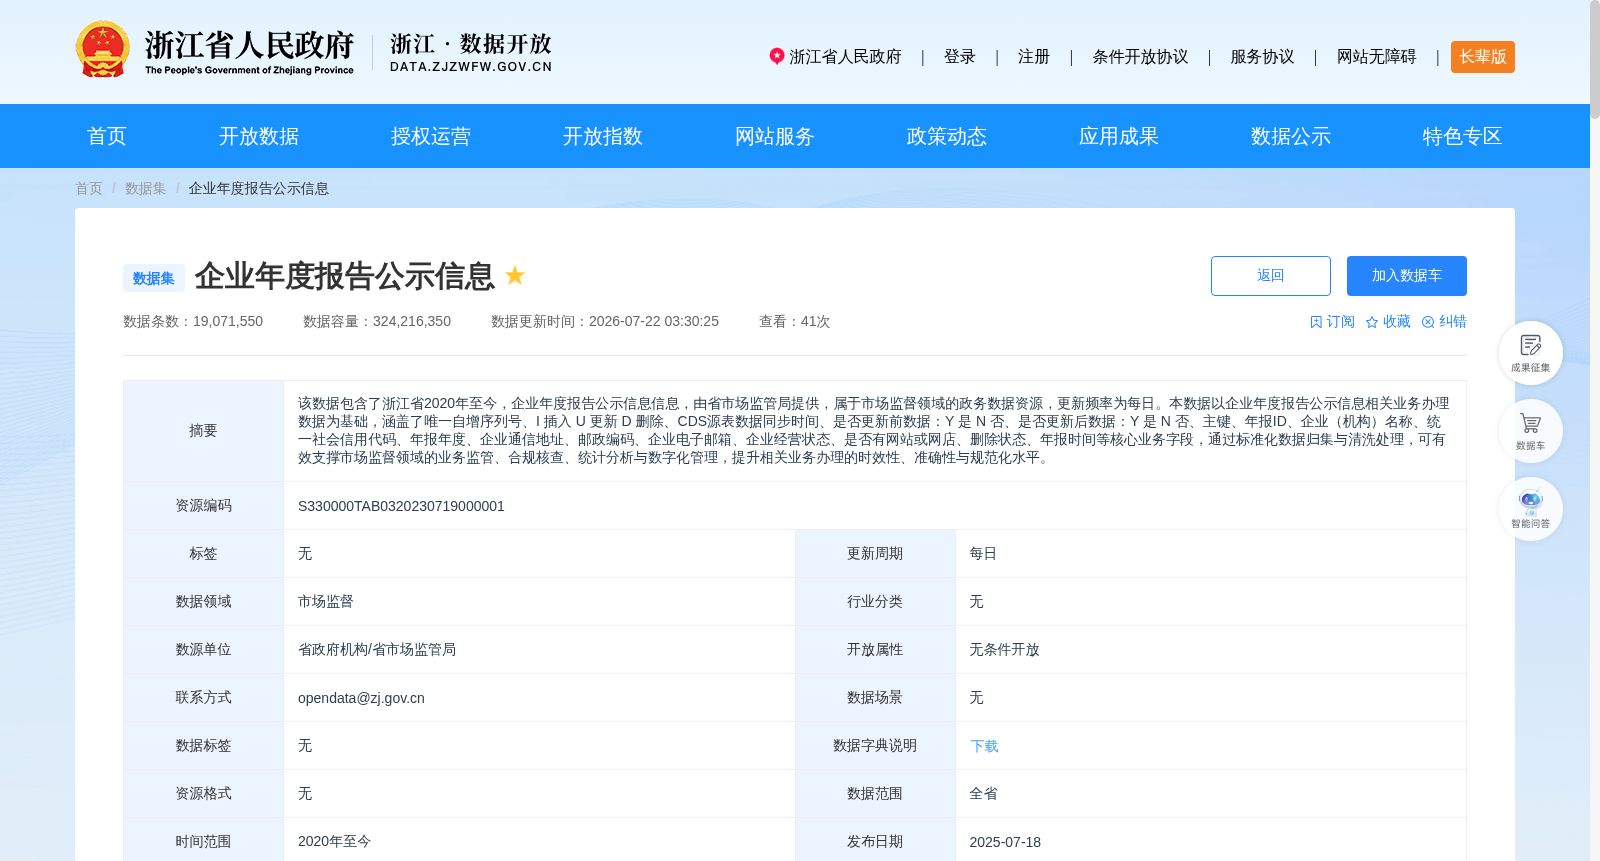Switch to 长辈版 mode
This screenshot has width=1600, height=861.
click(1483, 57)
